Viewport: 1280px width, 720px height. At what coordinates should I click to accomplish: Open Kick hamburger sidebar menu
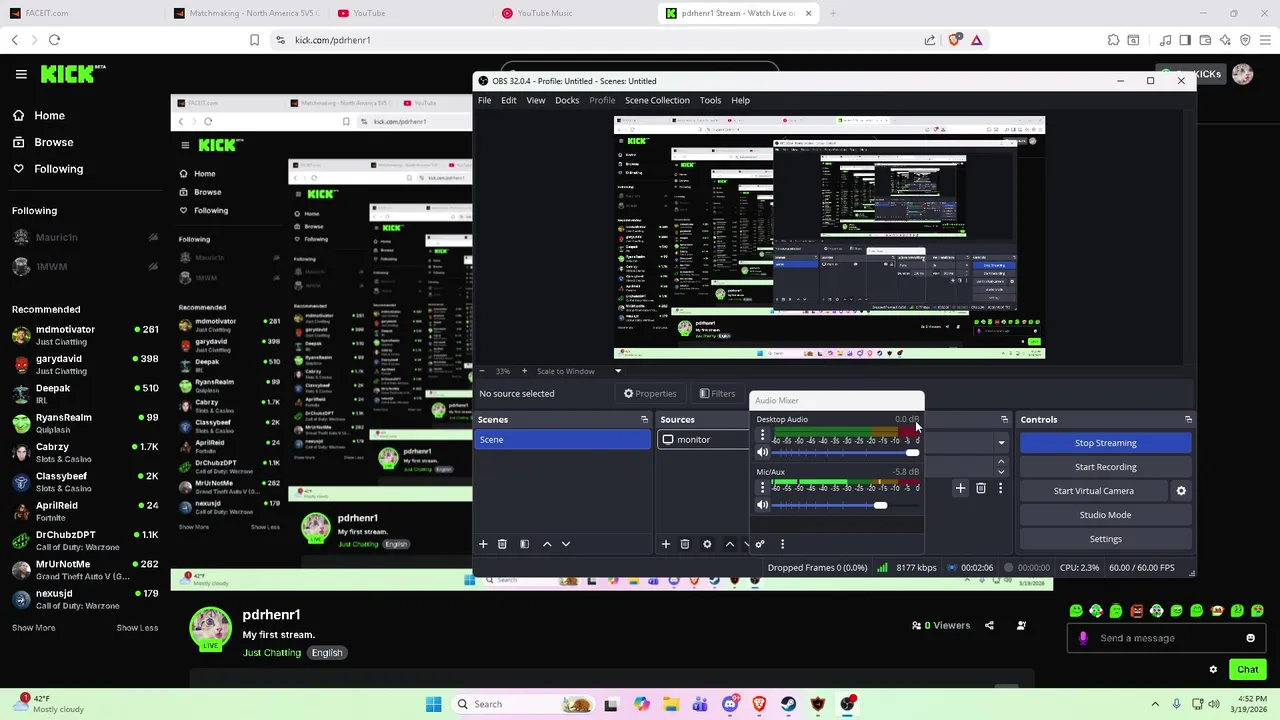pos(21,74)
